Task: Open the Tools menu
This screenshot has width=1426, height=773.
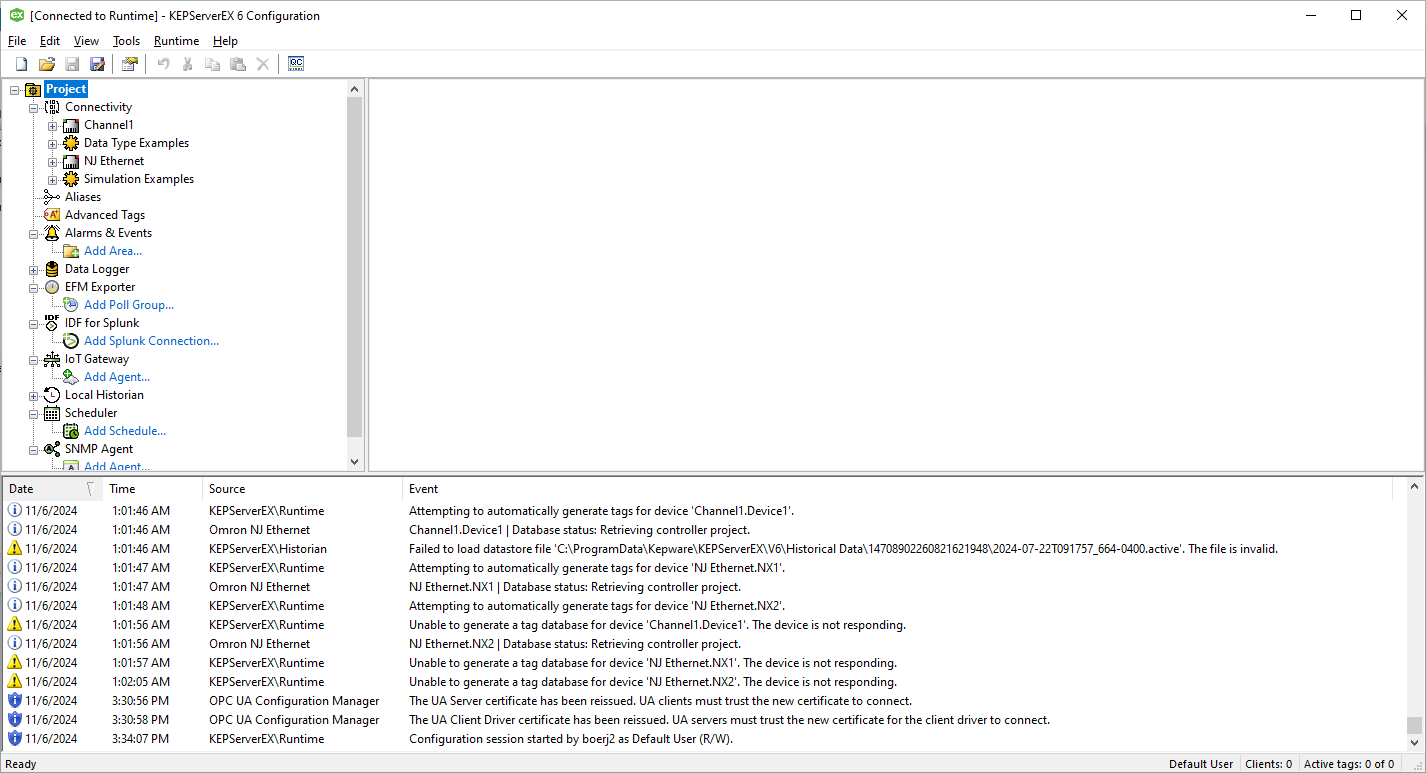Action: 126,41
